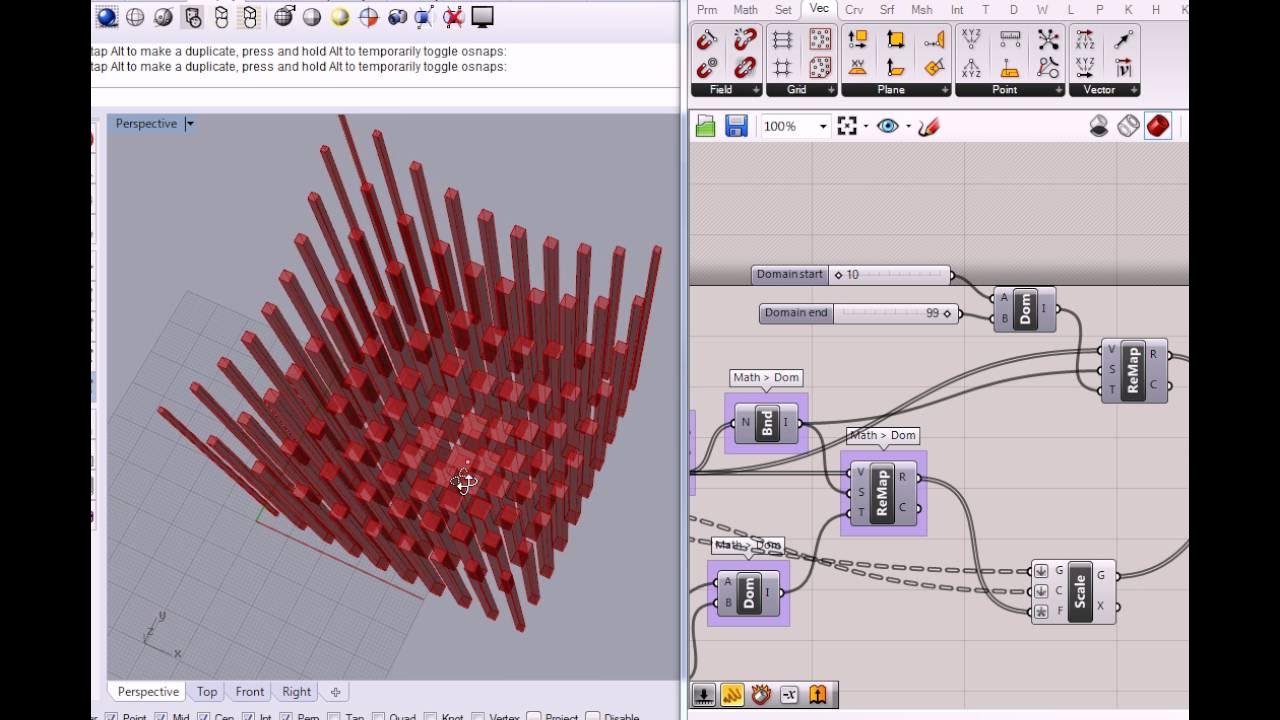
Task: Switch to the Math ribbon tab
Action: point(746,10)
